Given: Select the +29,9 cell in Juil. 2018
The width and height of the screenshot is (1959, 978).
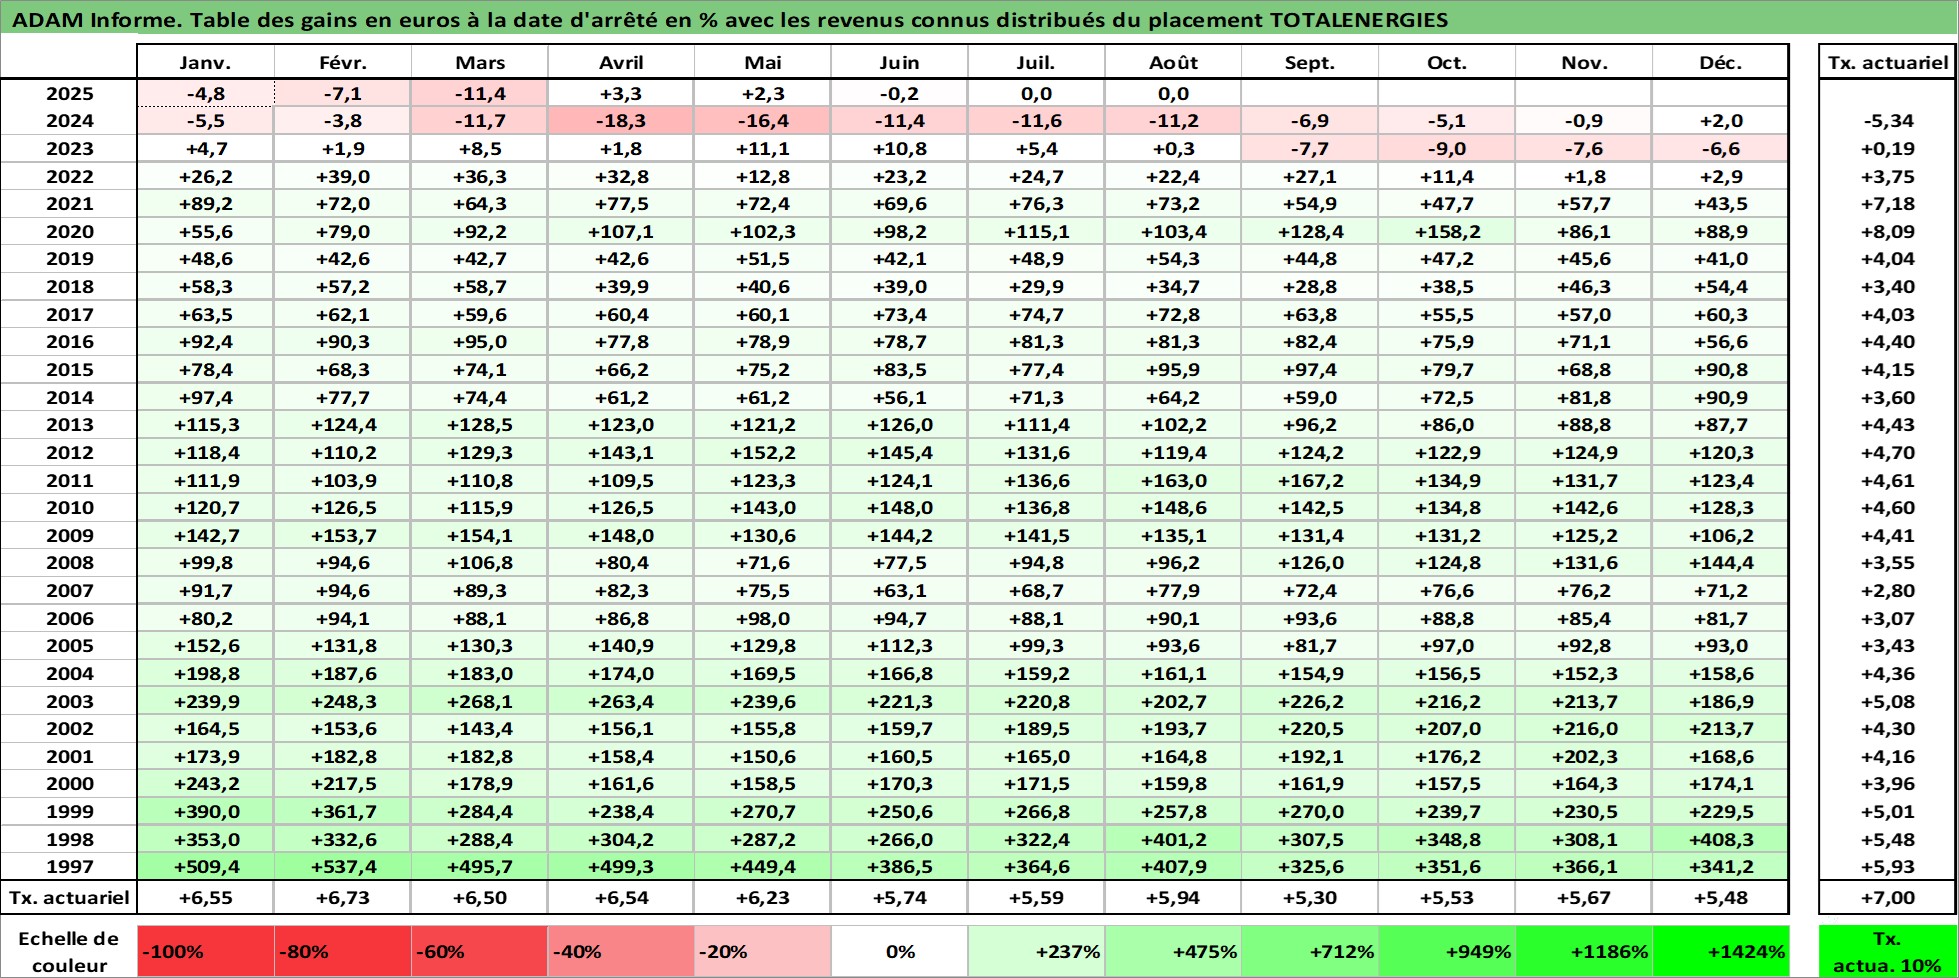Looking at the screenshot, I should tap(1036, 286).
